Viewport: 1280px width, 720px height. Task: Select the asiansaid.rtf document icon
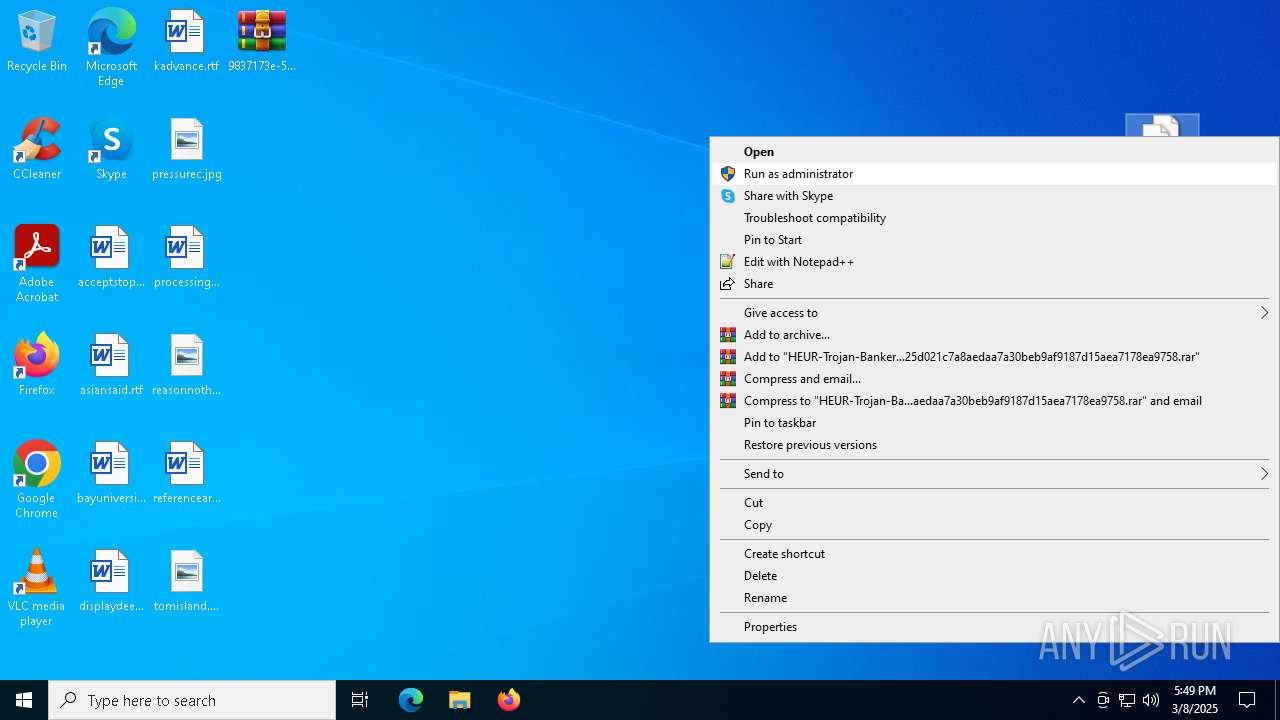pyautogui.click(x=111, y=366)
